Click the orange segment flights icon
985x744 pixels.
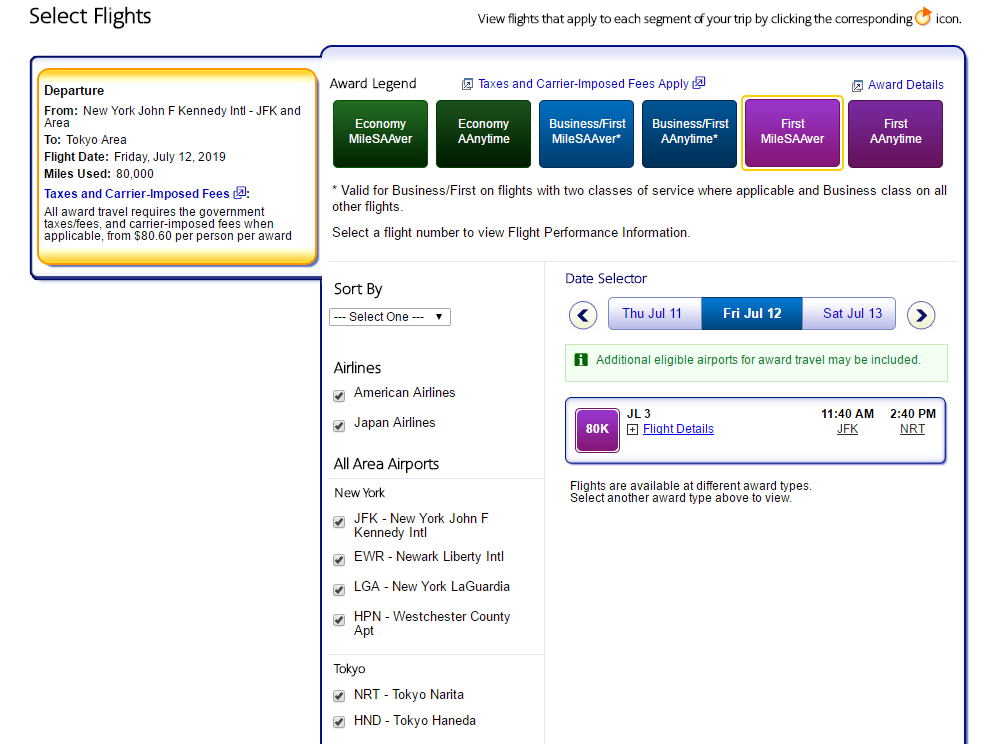[923, 16]
